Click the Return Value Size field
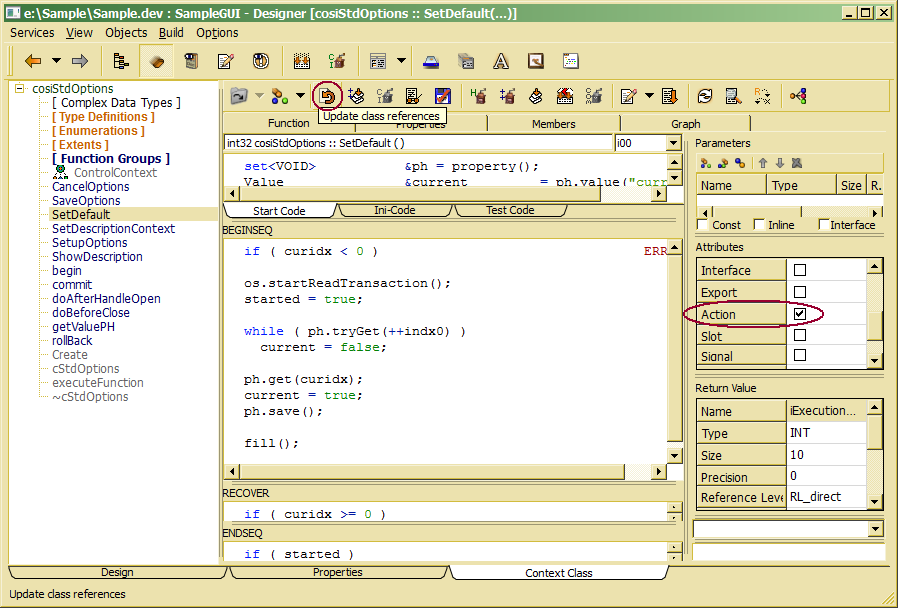Screen dimensions: 898x608 [825, 455]
